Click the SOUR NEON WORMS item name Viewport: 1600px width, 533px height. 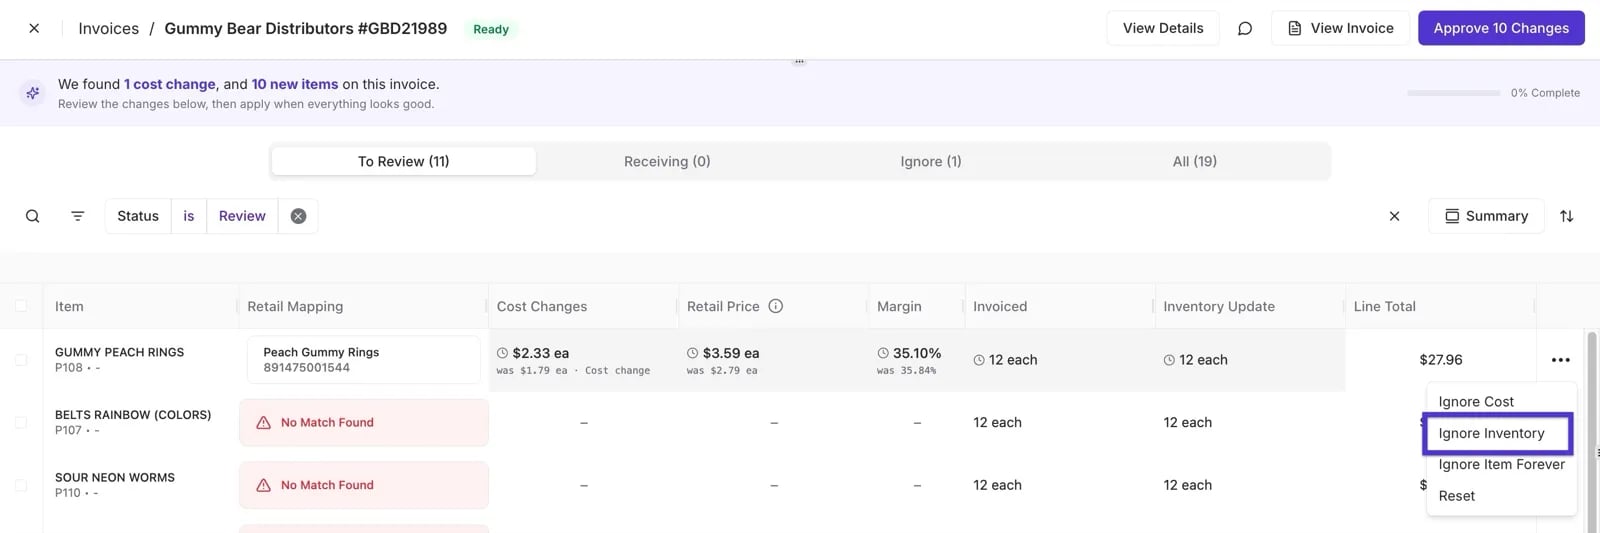pyautogui.click(x=115, y=477)
